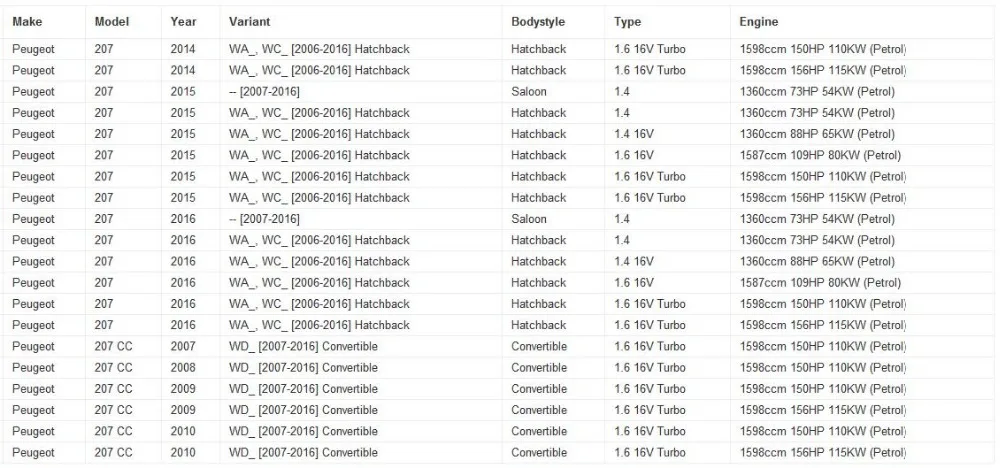Select the 2014 row with 156HP 115KW engine
Viewport: 1000px width, 468px height.
[500, 70]
